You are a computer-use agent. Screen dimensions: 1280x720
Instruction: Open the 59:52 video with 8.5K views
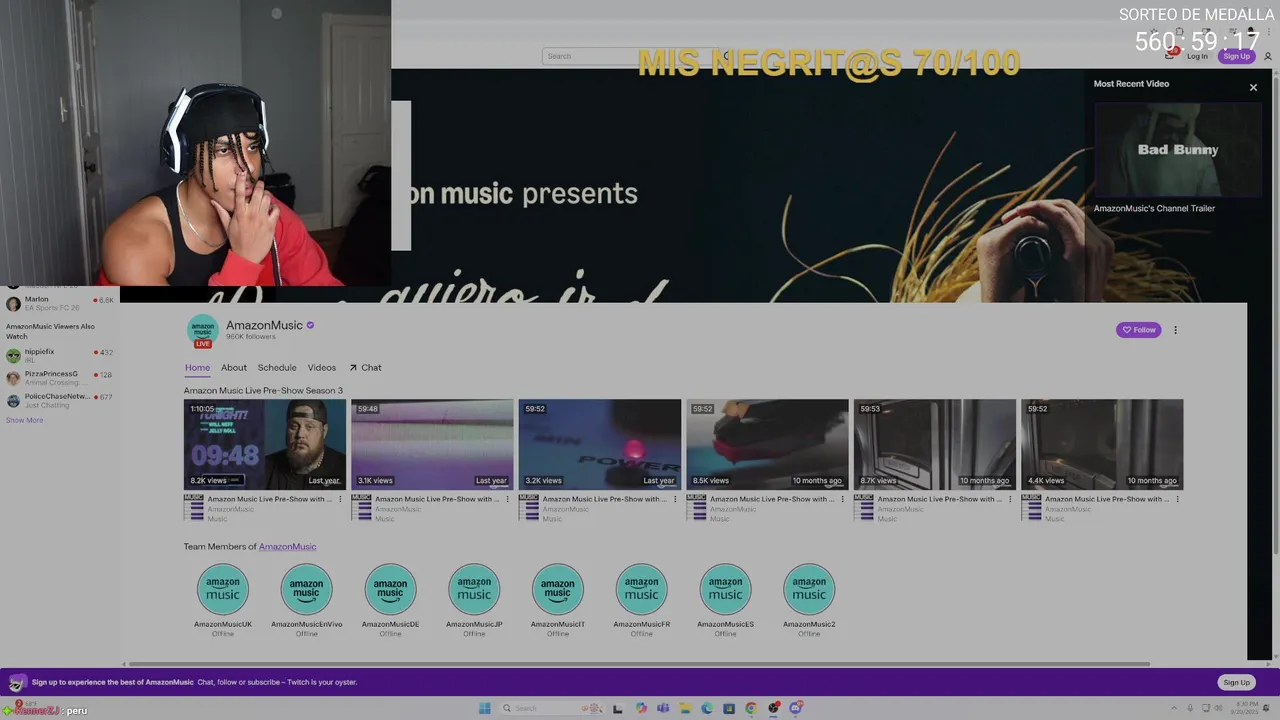point(767,445)
